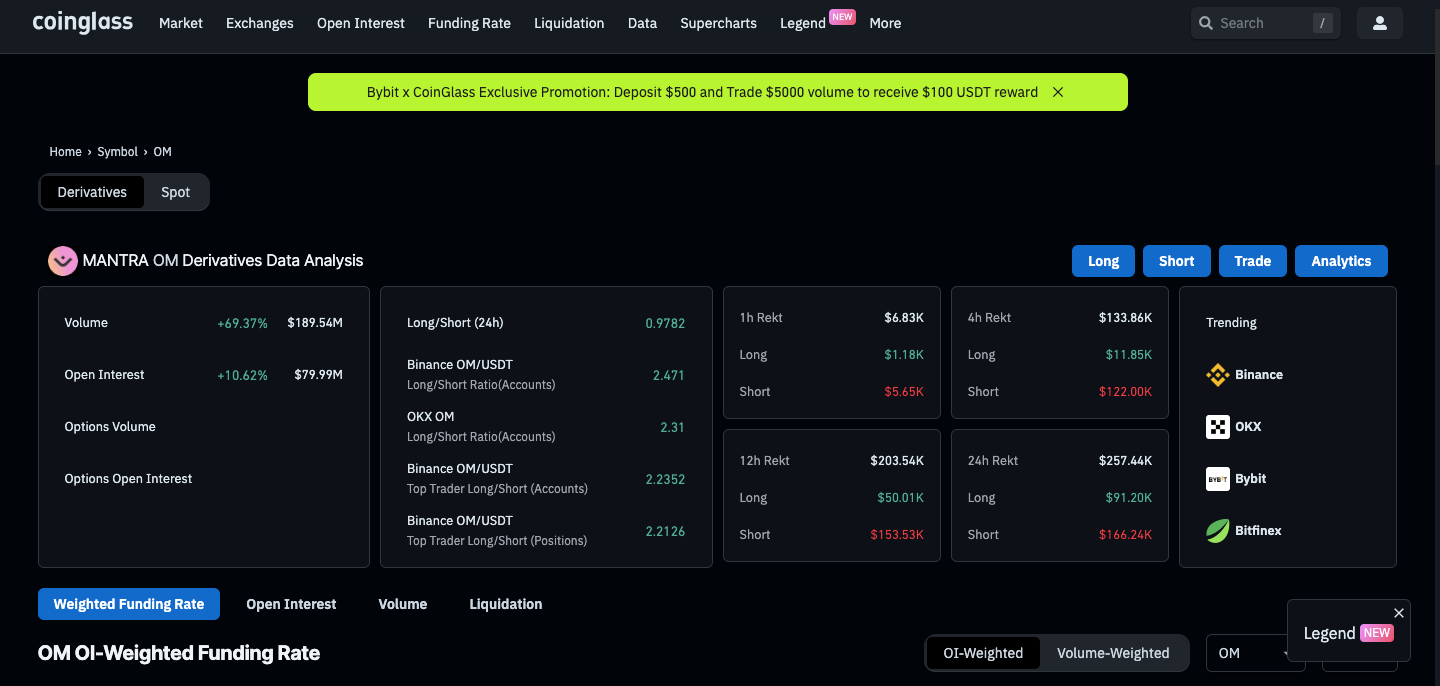Switch to Spot view
This screenshot has width=1440, height=686.
point(175,192)
